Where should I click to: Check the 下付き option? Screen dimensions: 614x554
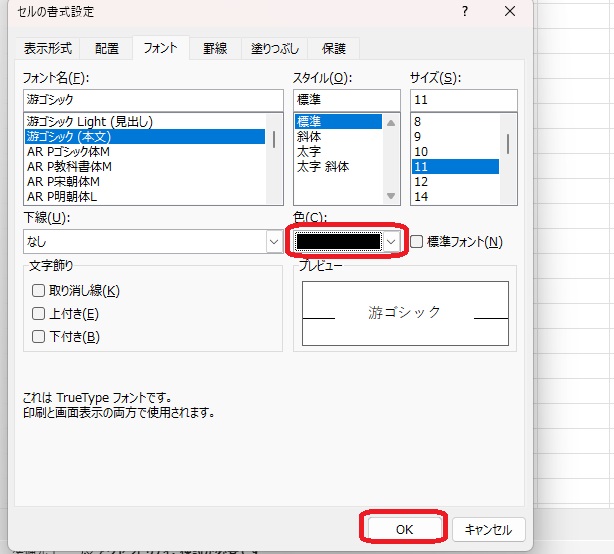coord(39,337)
